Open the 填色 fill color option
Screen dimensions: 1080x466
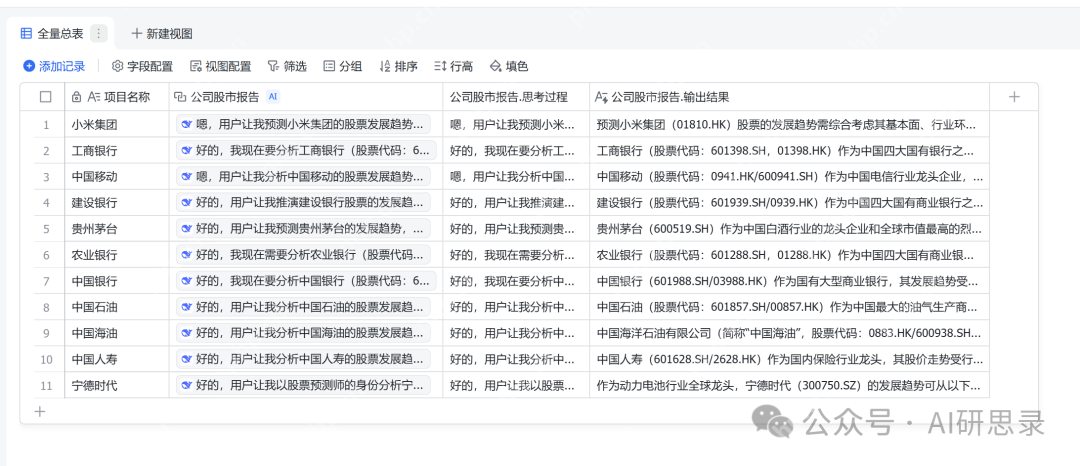tap(508, 67)
